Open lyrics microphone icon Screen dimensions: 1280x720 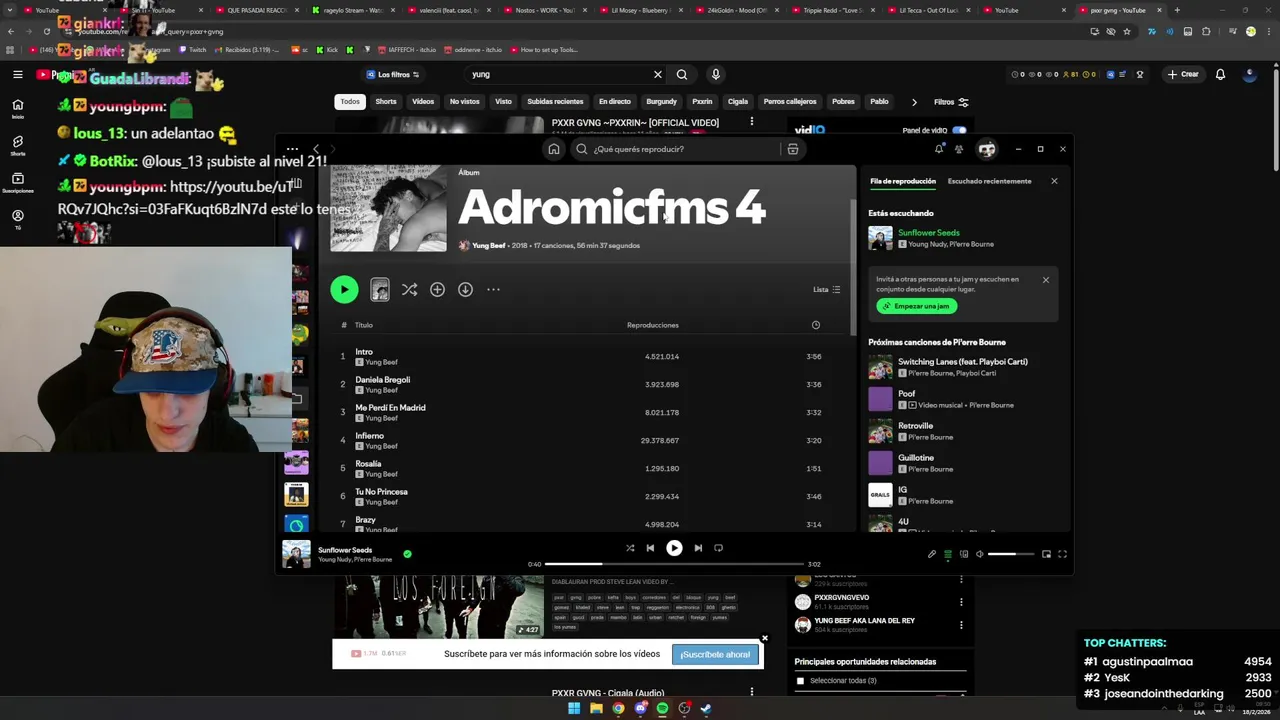[932, 554]
